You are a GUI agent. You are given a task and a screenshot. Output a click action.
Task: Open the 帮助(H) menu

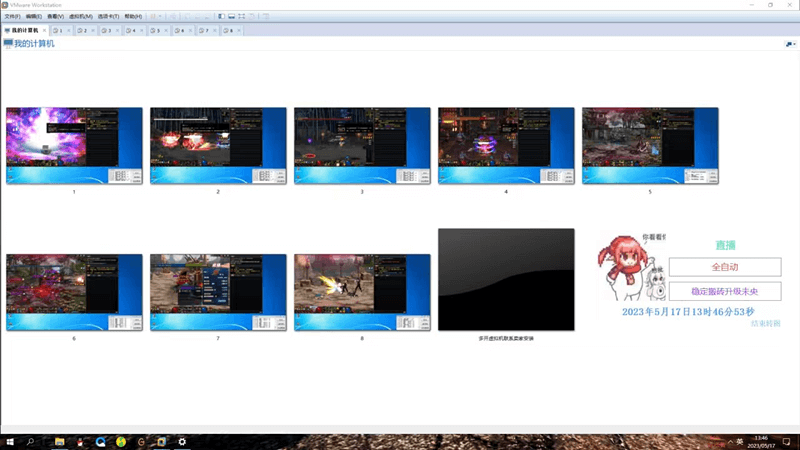(x=133, y=16)
